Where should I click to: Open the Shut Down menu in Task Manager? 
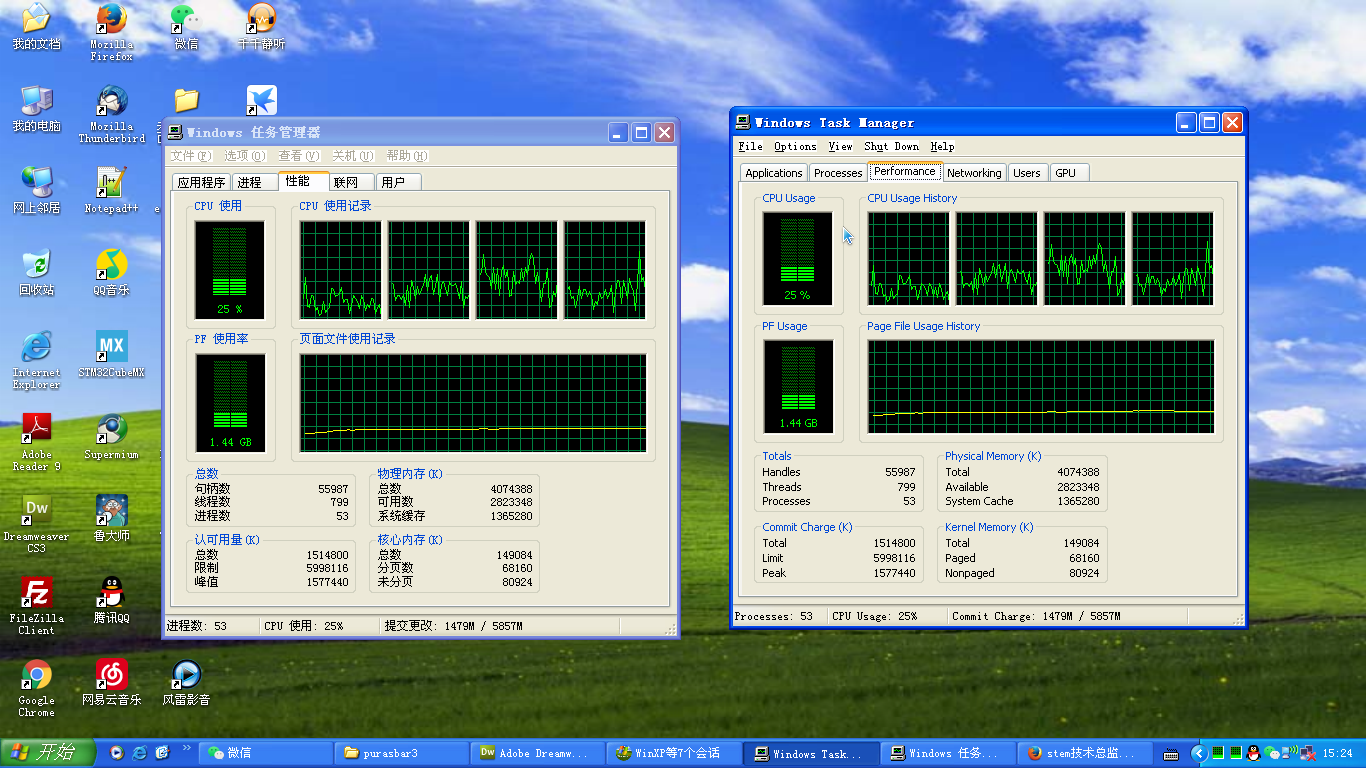pyautogui.click(x=891, y=146)
